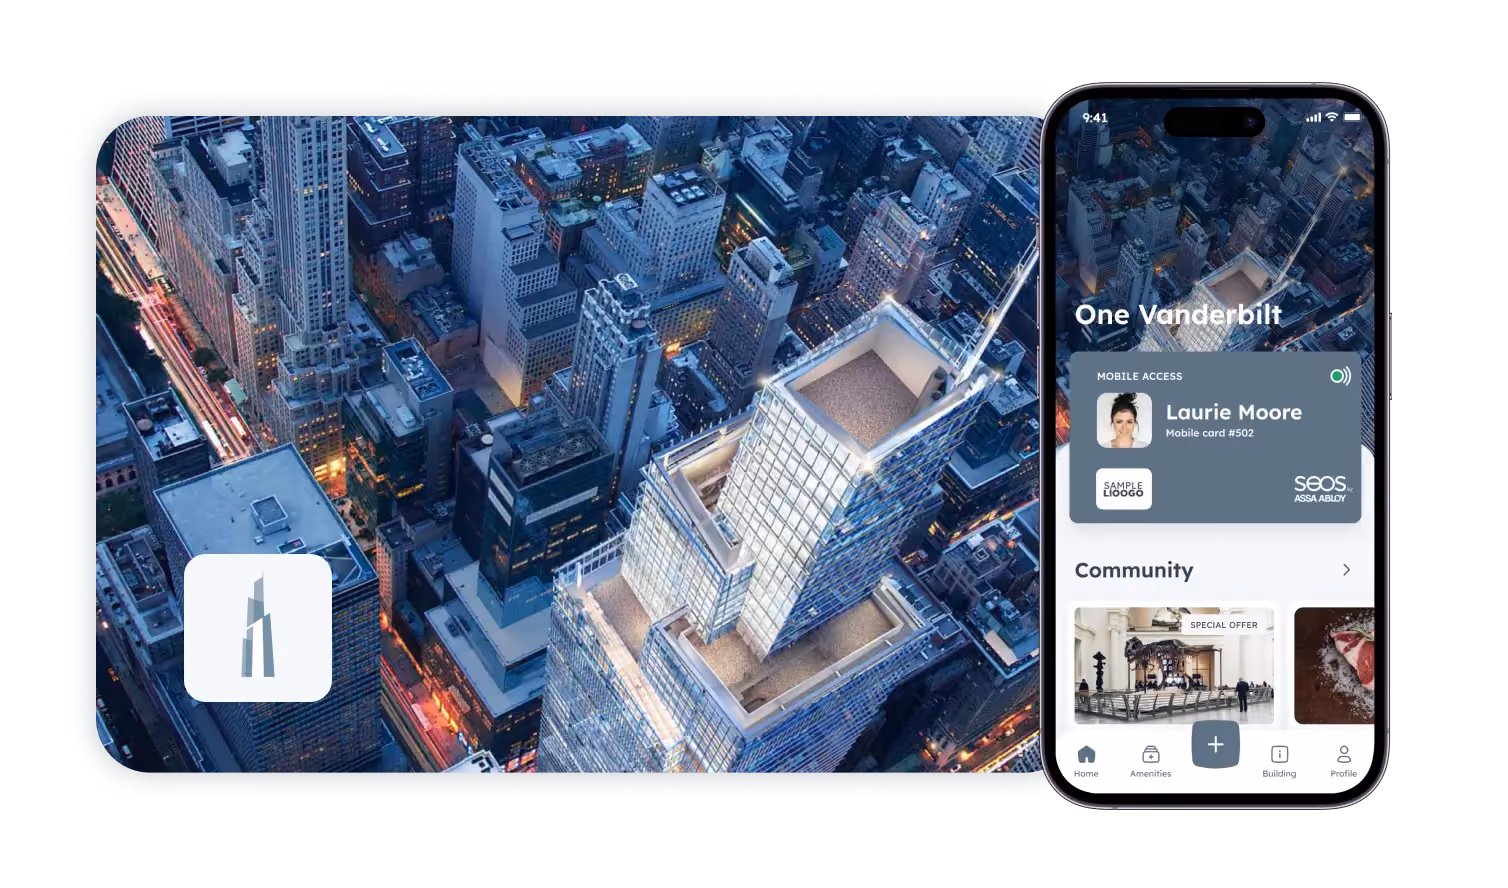The width and height of the screenshot is (1508, 888).
Task: Click the building app logo tile
Action: (258, 628)
